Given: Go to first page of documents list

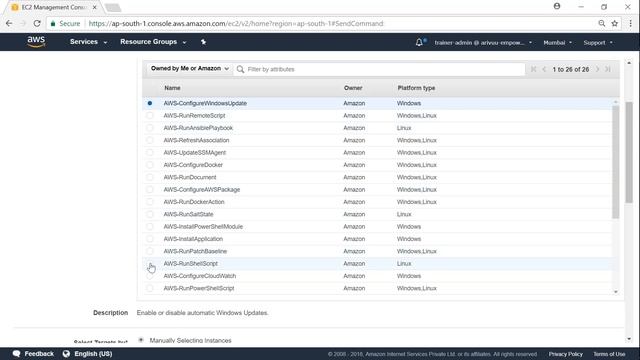Looking at the screenshot, I should [x=533, y=69].
